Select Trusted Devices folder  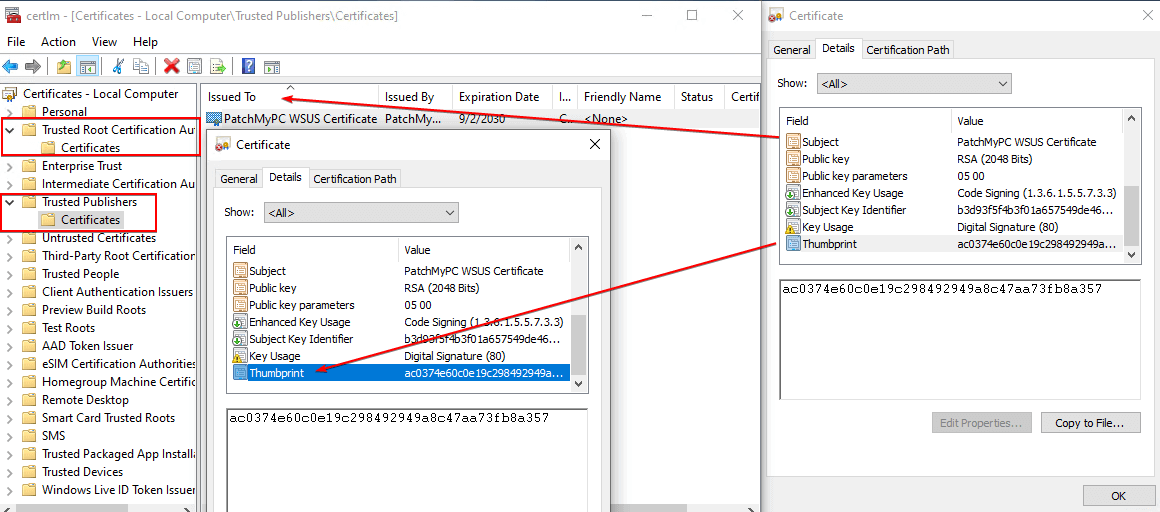tap(82, 471)
